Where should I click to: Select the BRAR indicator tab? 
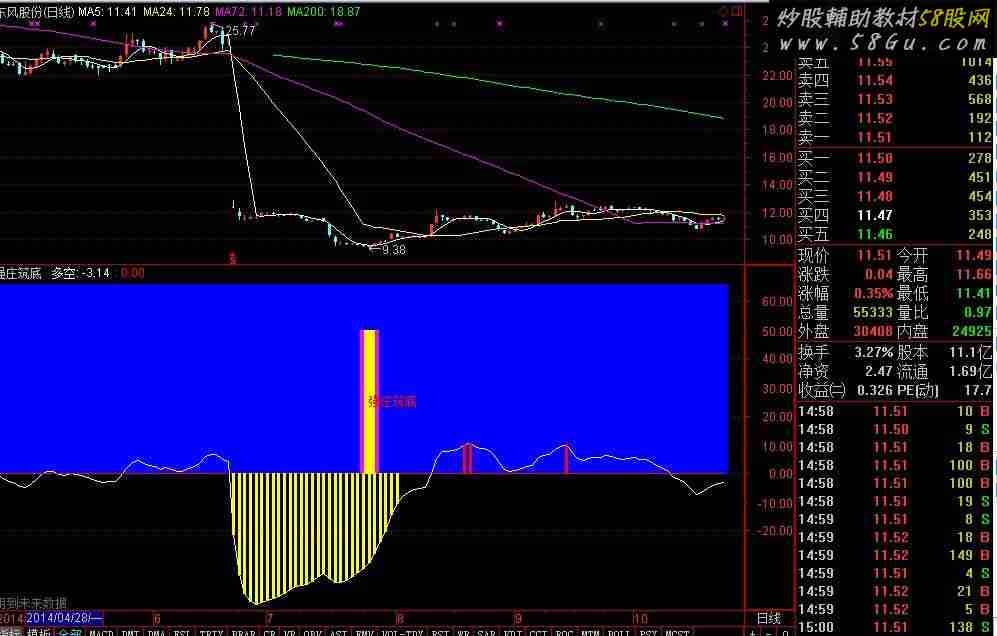pos(242,631)
